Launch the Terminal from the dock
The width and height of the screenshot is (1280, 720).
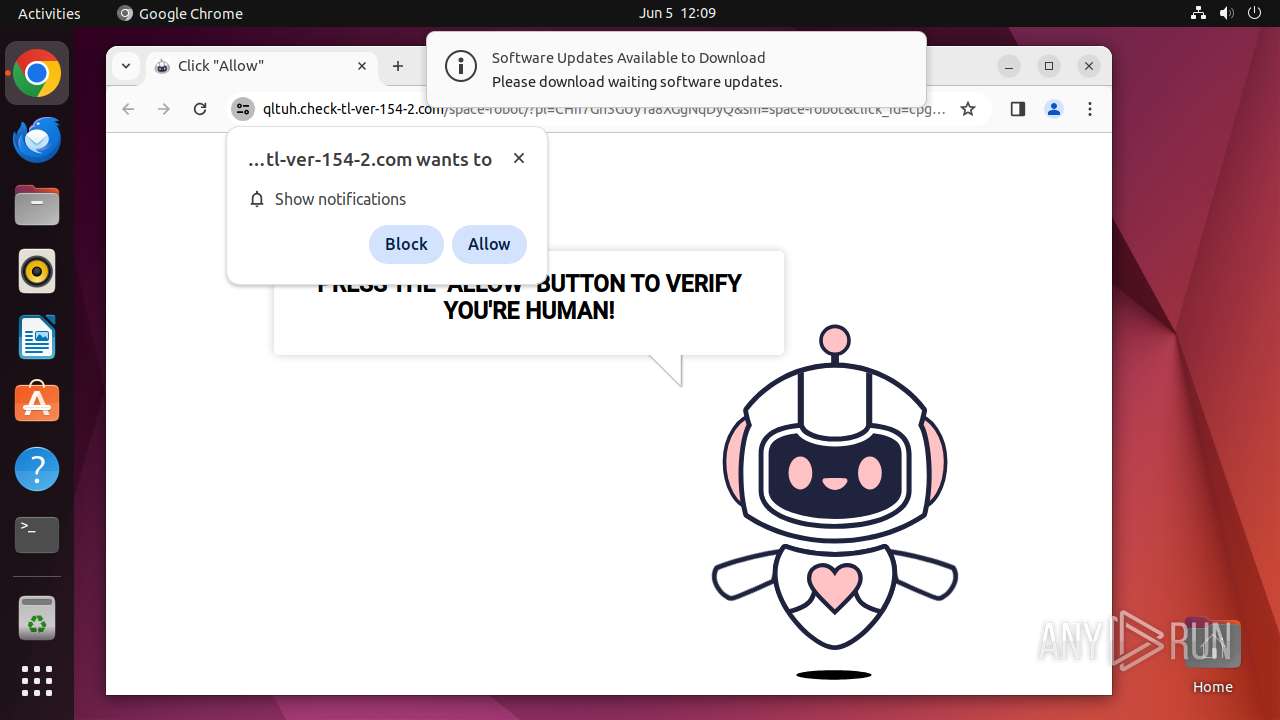(37, 535)
